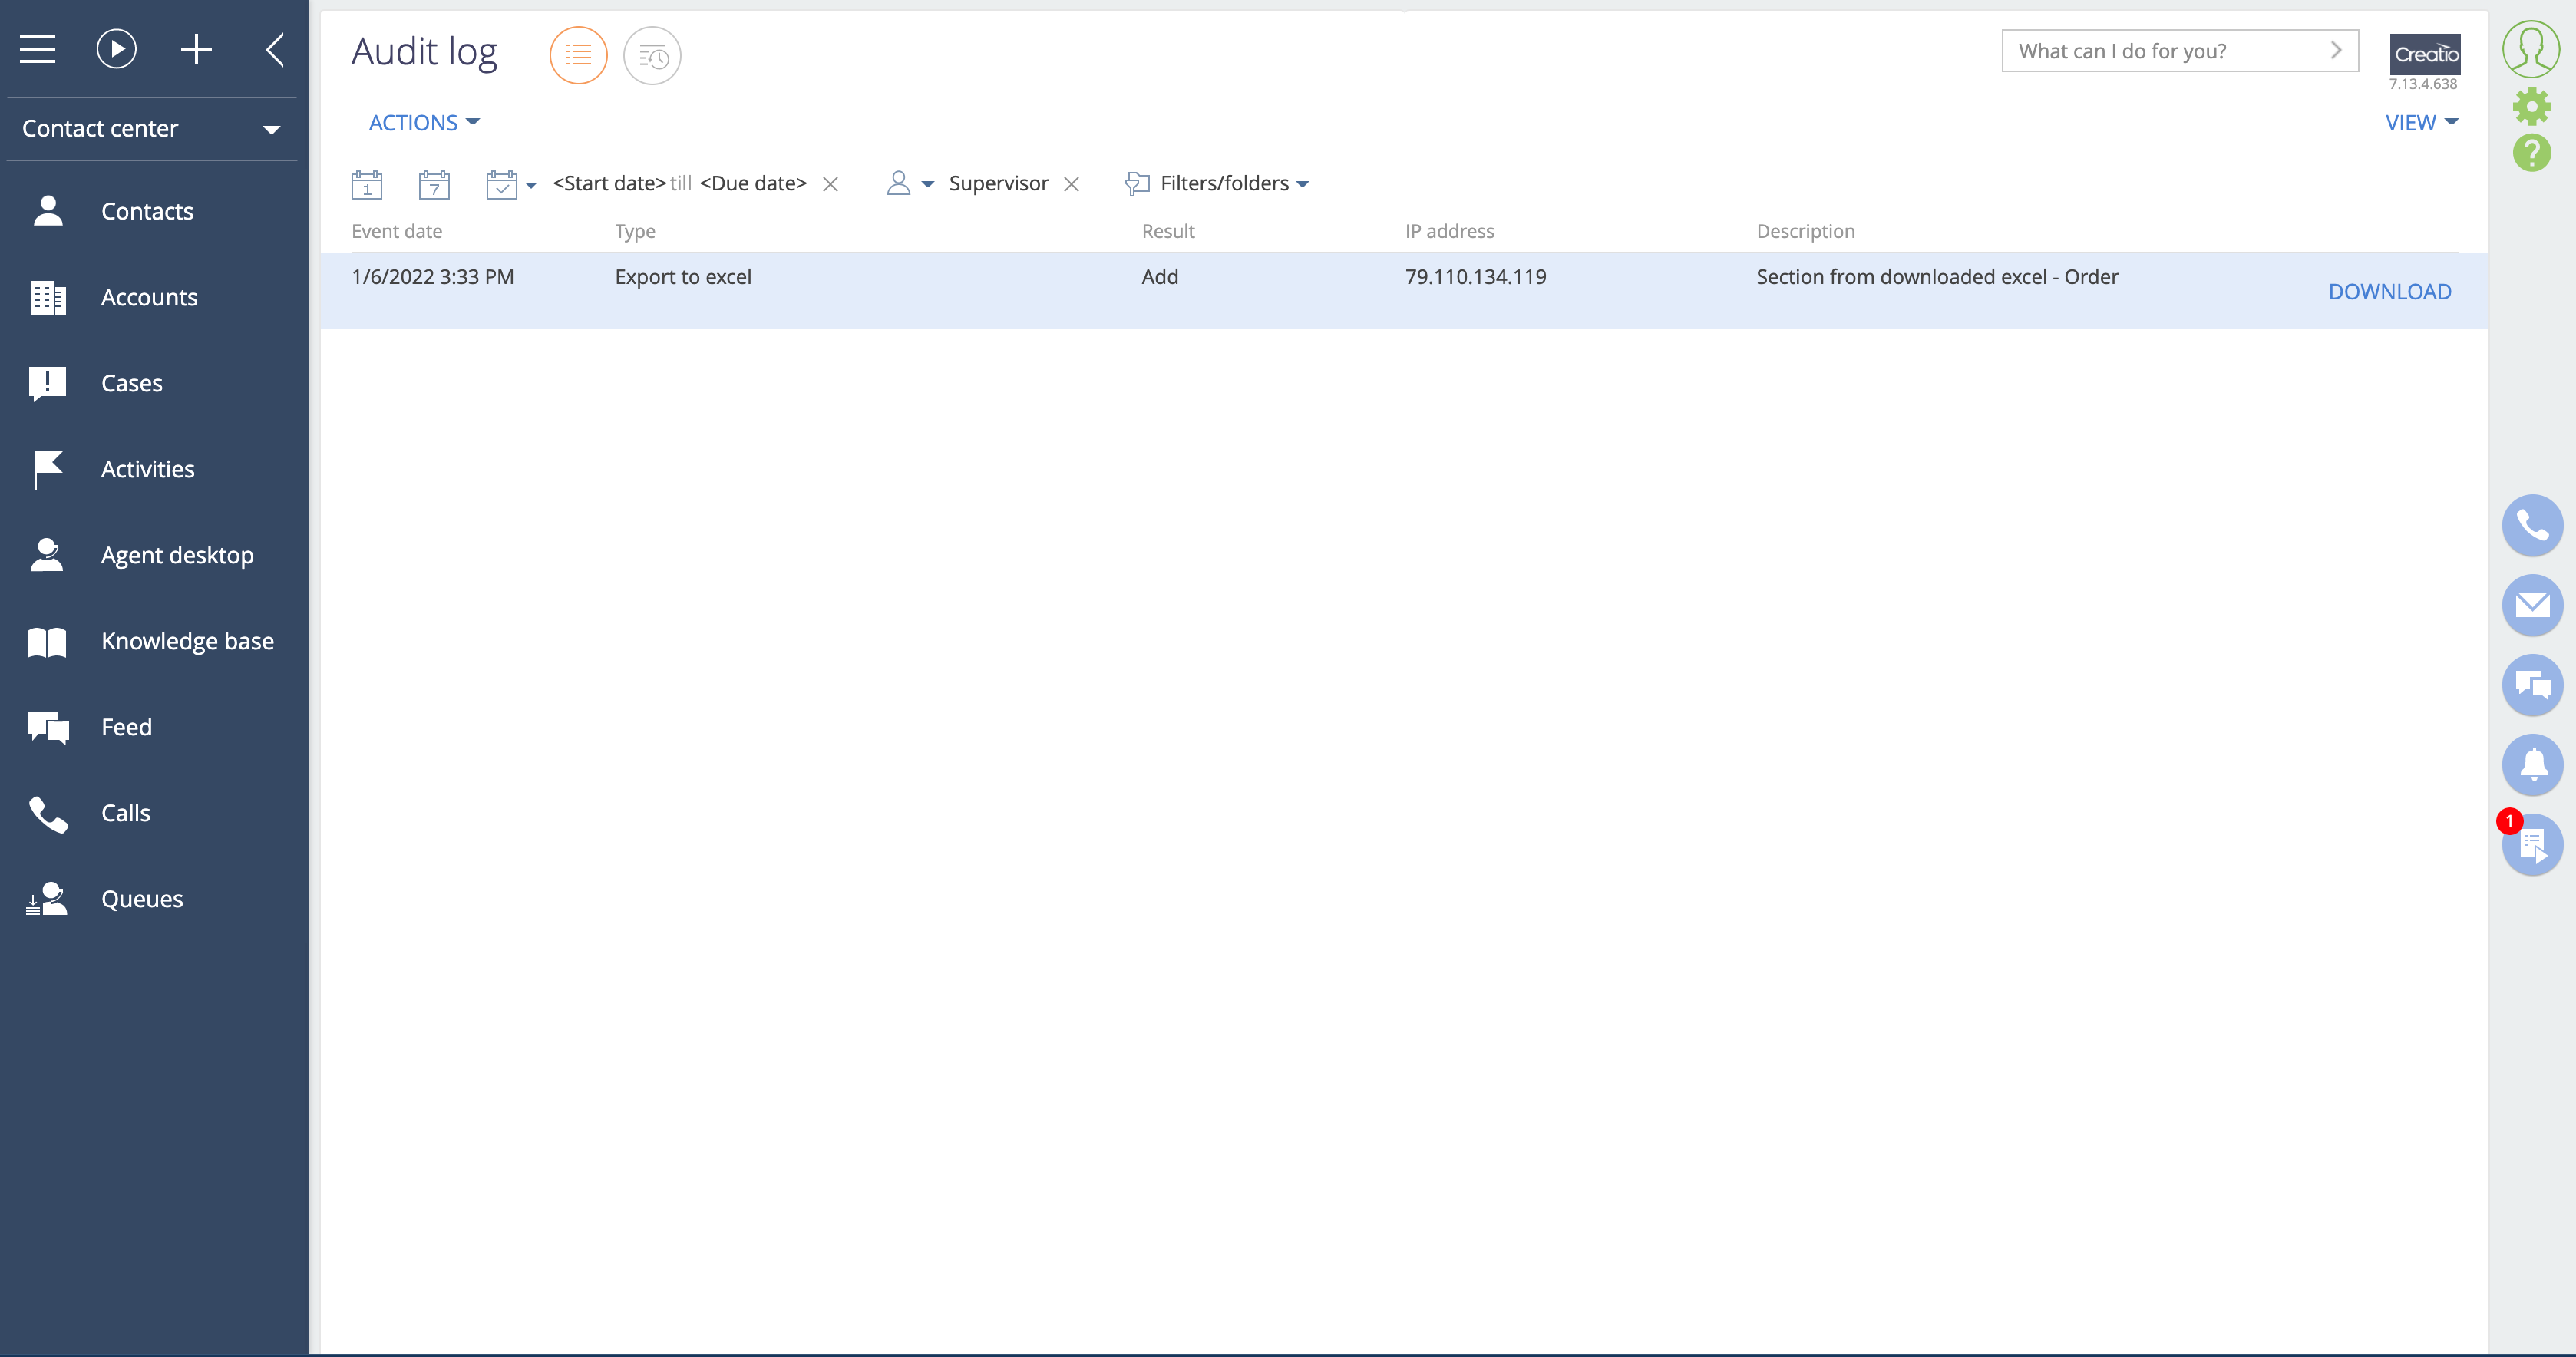The width and height of the screenshot is (2576, 1357).
Task: Open the Accounts section
Action: click(x=149, y=296)
